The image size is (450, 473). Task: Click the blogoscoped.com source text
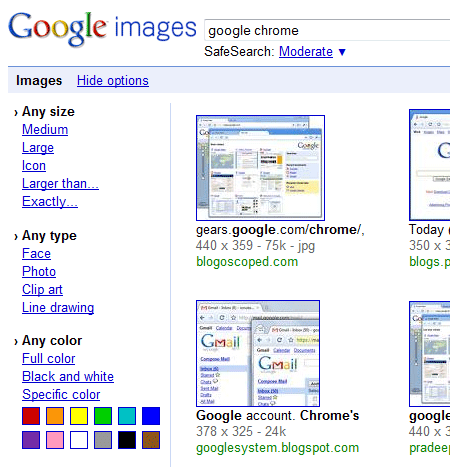coord(247,262)
